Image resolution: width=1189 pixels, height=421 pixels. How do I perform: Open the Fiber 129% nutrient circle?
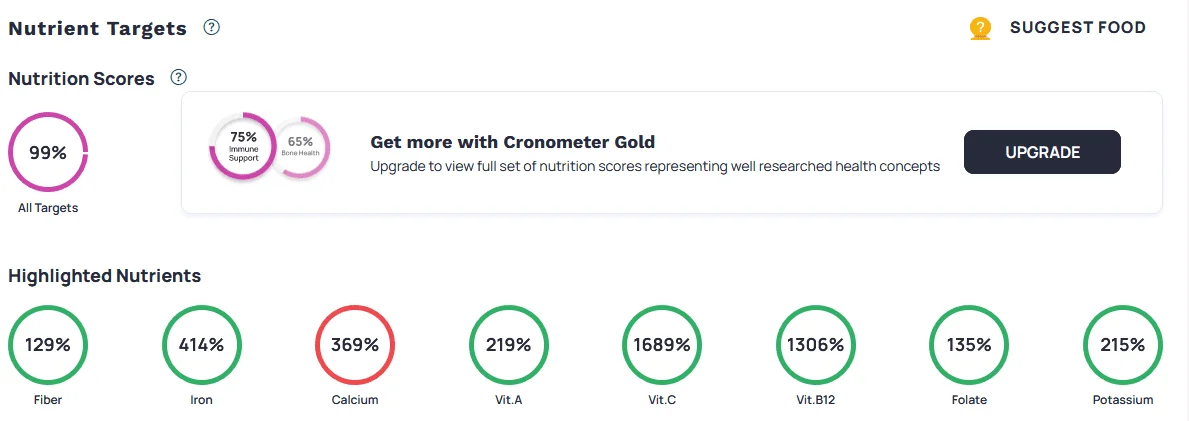48,344
